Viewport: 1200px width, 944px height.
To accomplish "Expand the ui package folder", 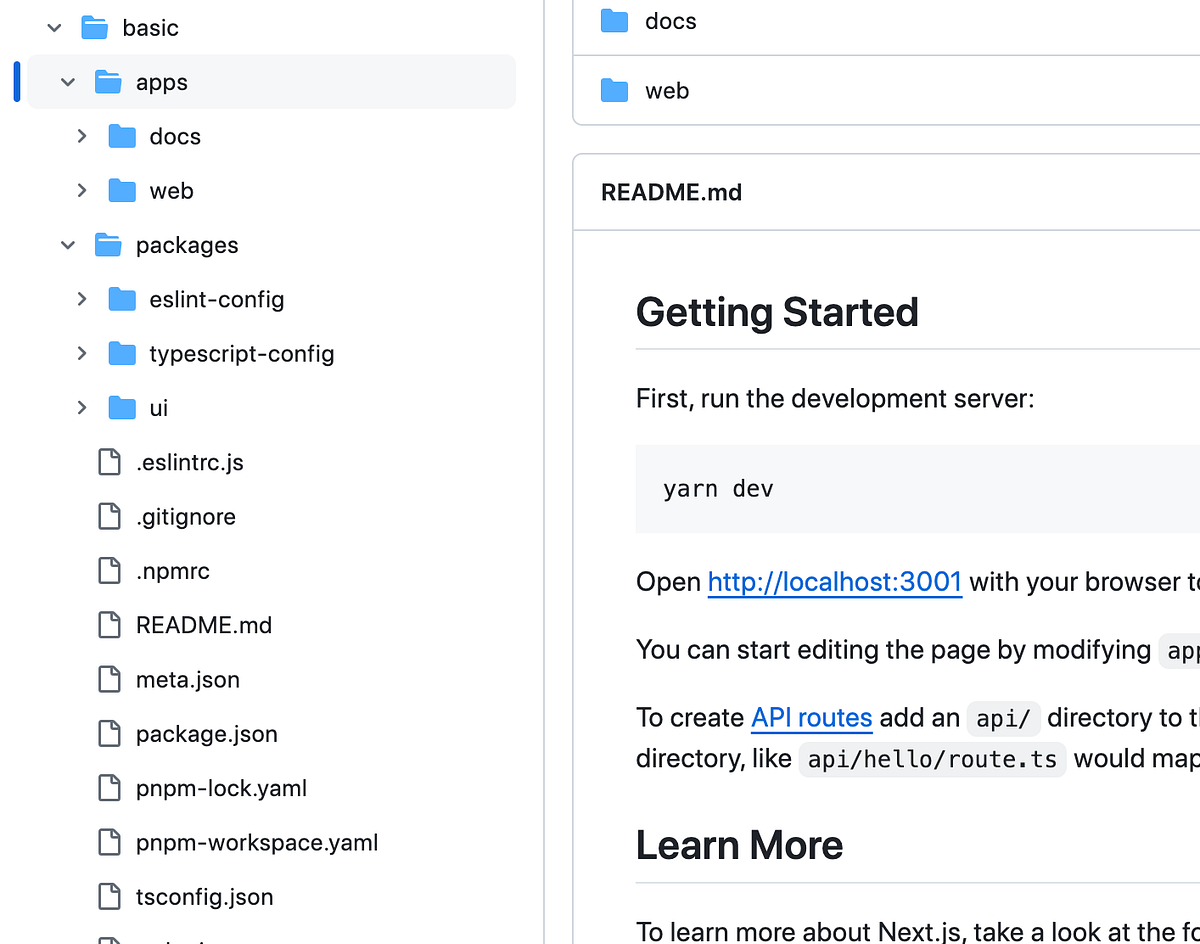I will coord(82,407).
